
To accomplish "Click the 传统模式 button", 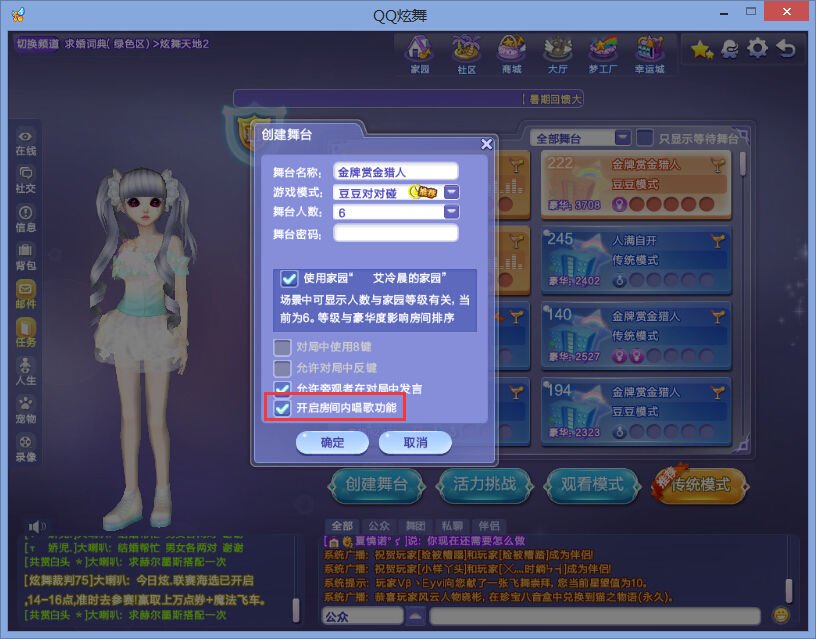I will pos(700,485).
